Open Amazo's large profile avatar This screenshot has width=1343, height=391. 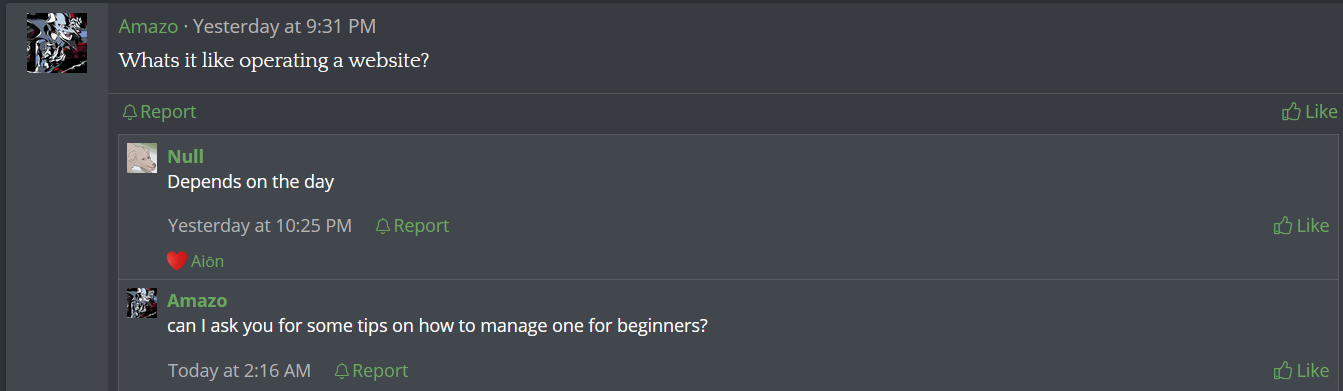tap(57, 43)
